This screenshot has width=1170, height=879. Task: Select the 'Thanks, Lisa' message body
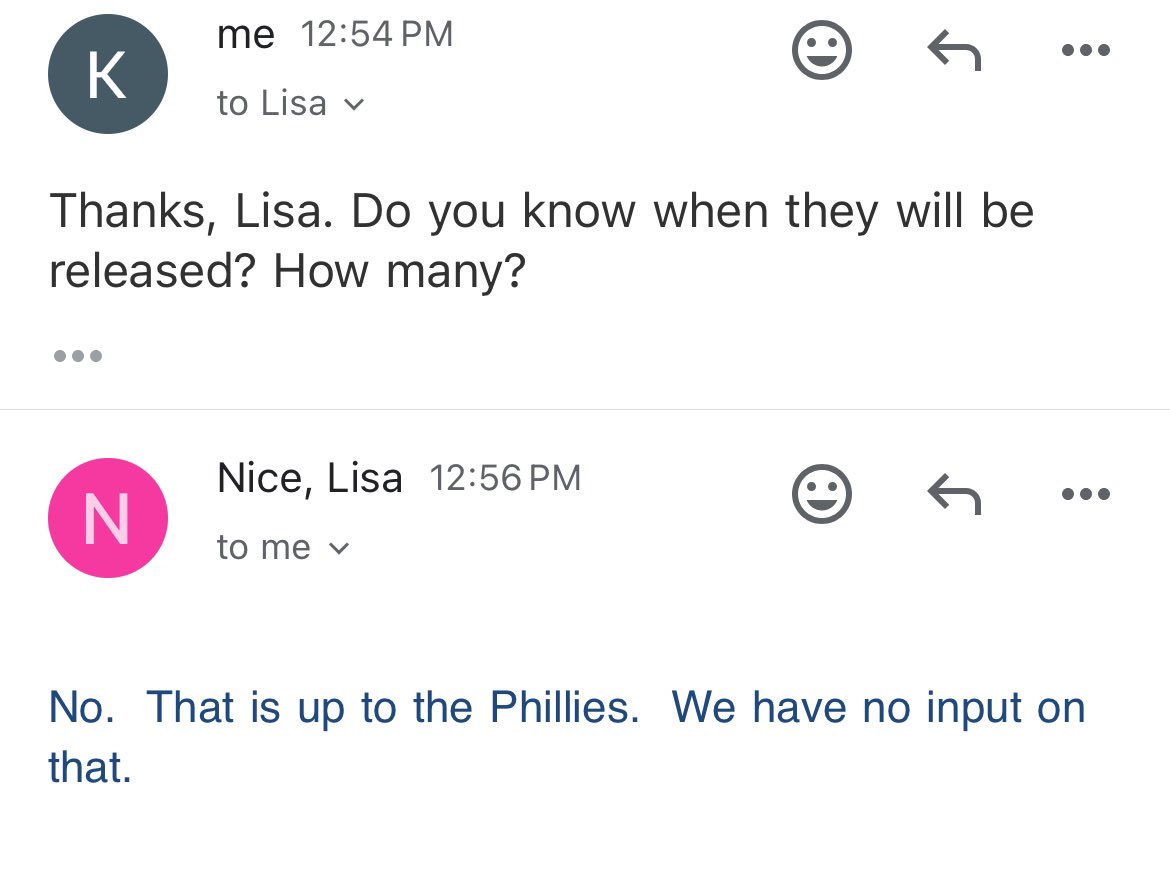542,242
